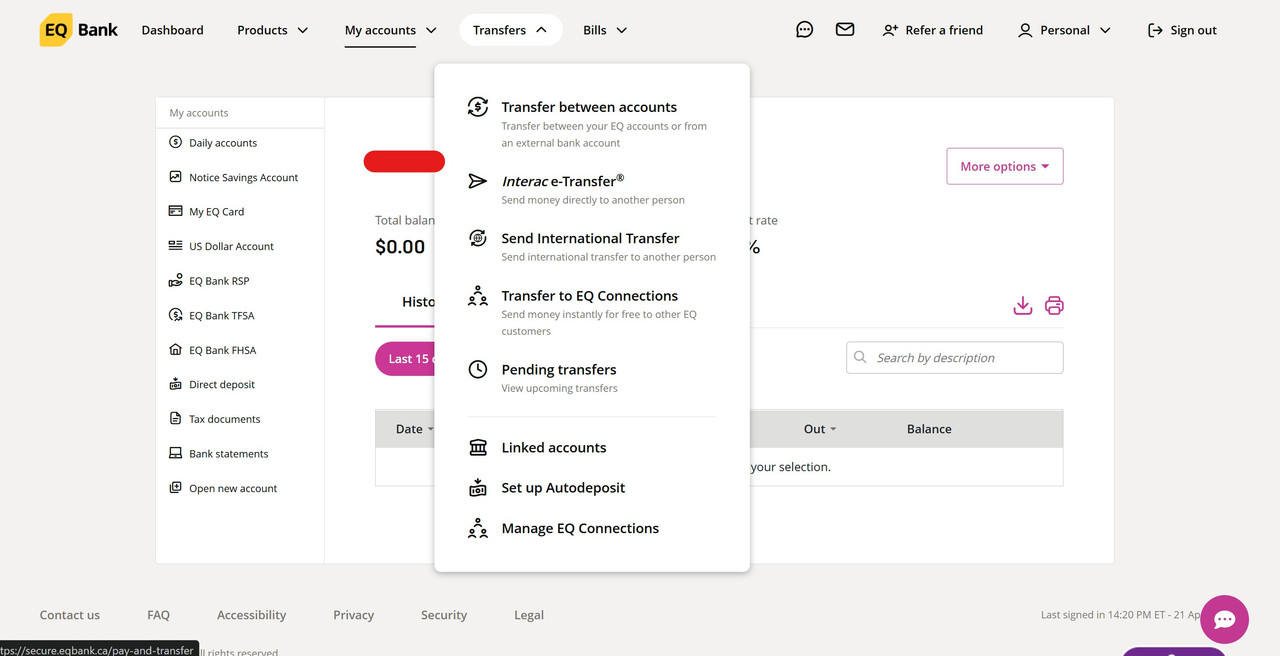Click the Set up Autodeposit icon
Screen dimensions: 1280x656
click(478, 488)
